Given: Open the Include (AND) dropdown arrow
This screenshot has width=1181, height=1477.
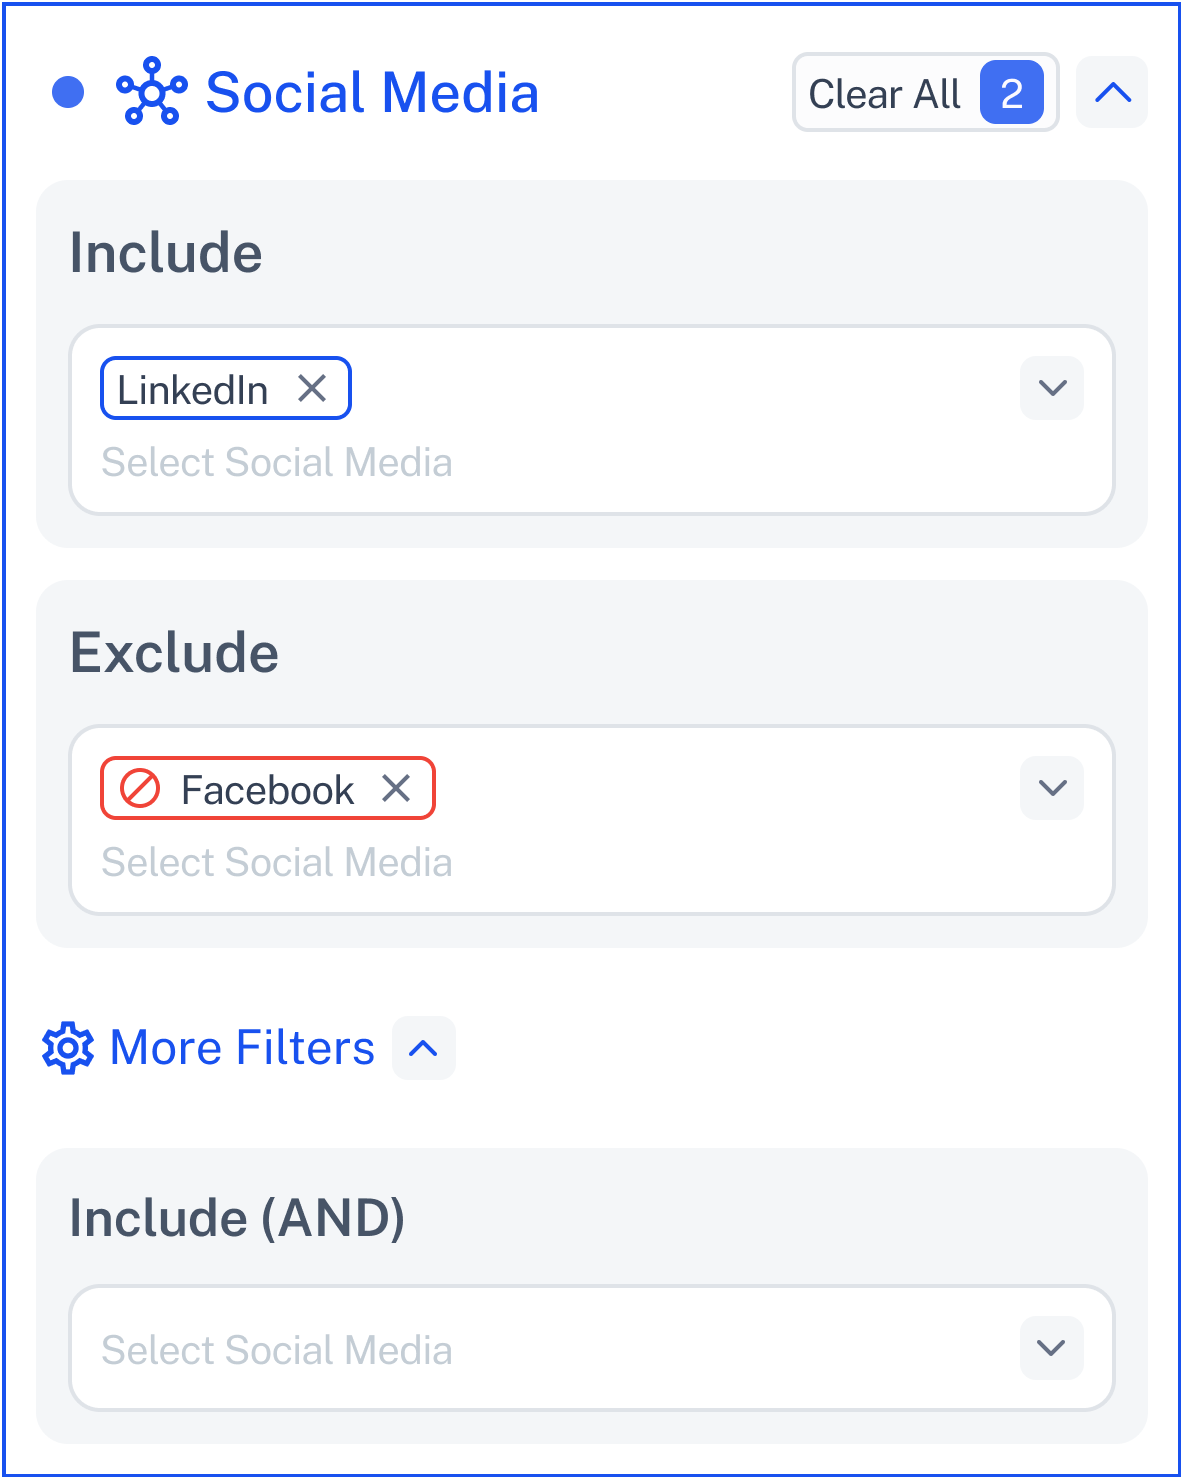Looking at the screenshot, I should [1052, 1348].
